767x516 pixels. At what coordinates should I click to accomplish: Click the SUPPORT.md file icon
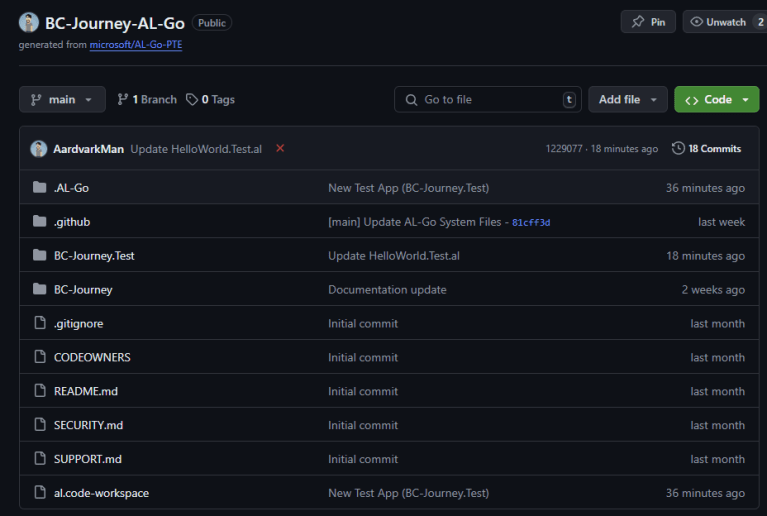click(40, 458)
